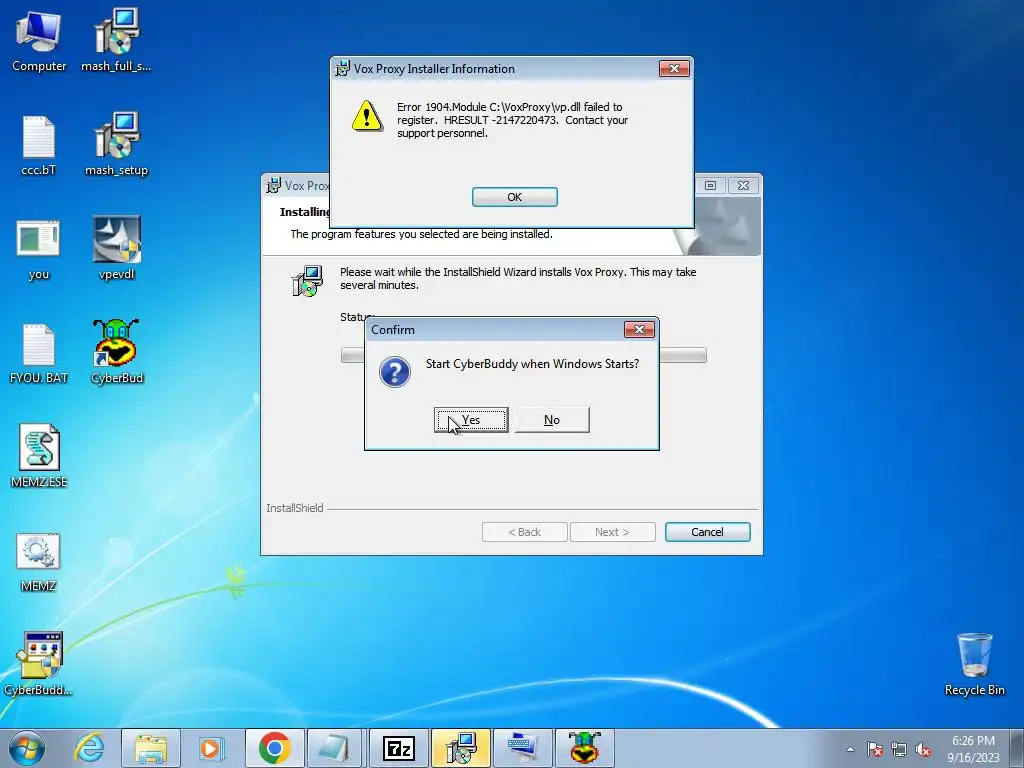Click the disabled Back button in wizard
Screen dimensions: 1024x768
pyautogui.click(x=524, y=532)
